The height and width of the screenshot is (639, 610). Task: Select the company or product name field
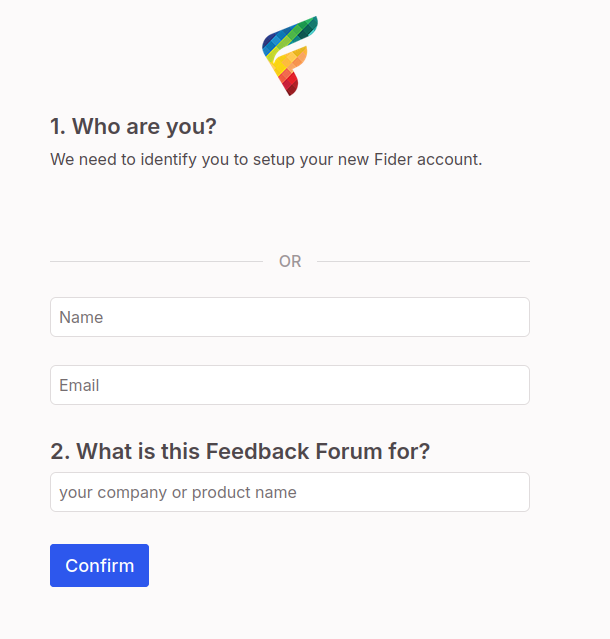pos(289,492)
